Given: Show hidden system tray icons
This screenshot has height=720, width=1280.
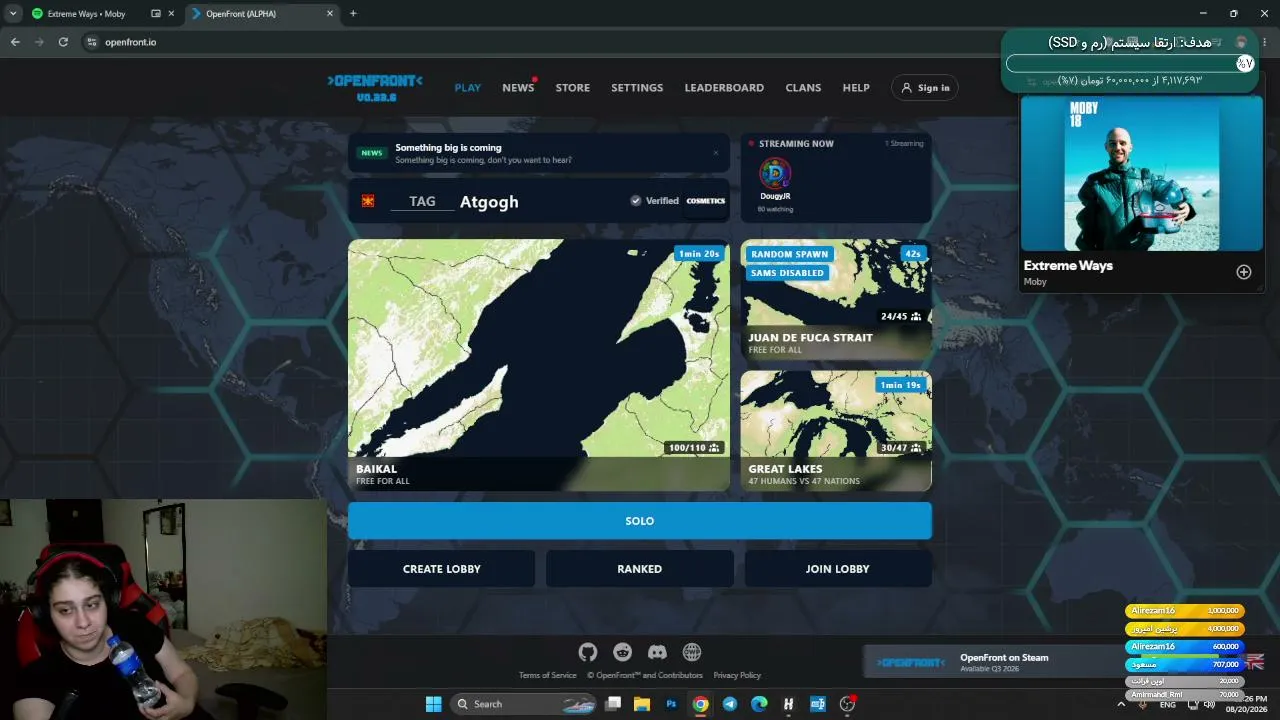Looking at the screenshot, I should click(1120, 704).
